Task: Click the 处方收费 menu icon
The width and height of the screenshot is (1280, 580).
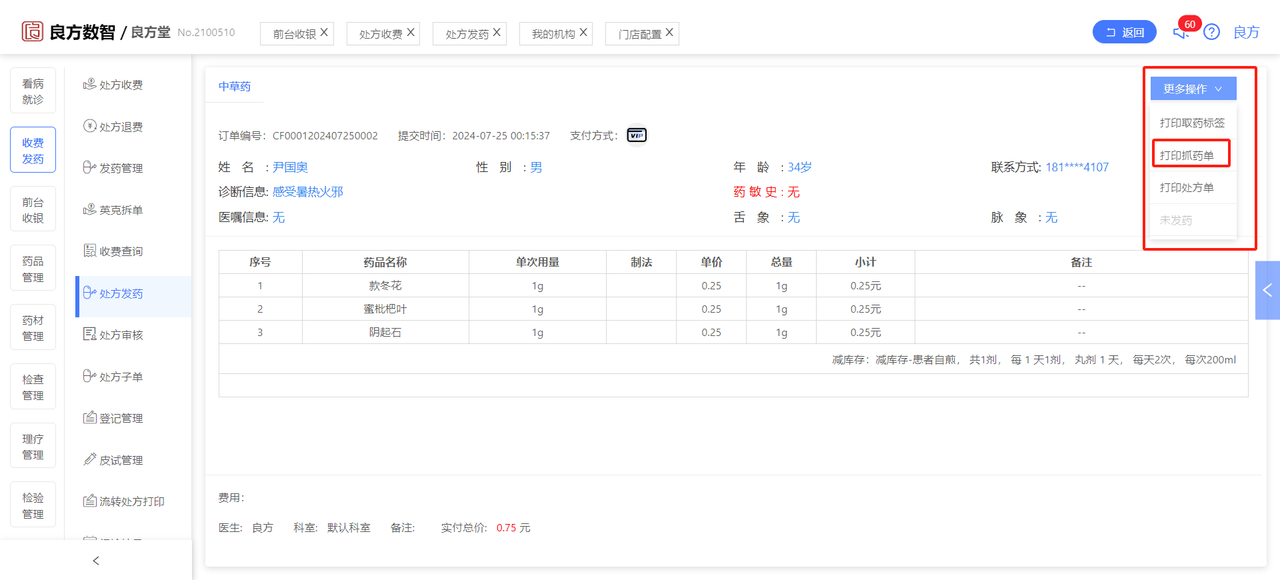Action: point(90,85)
